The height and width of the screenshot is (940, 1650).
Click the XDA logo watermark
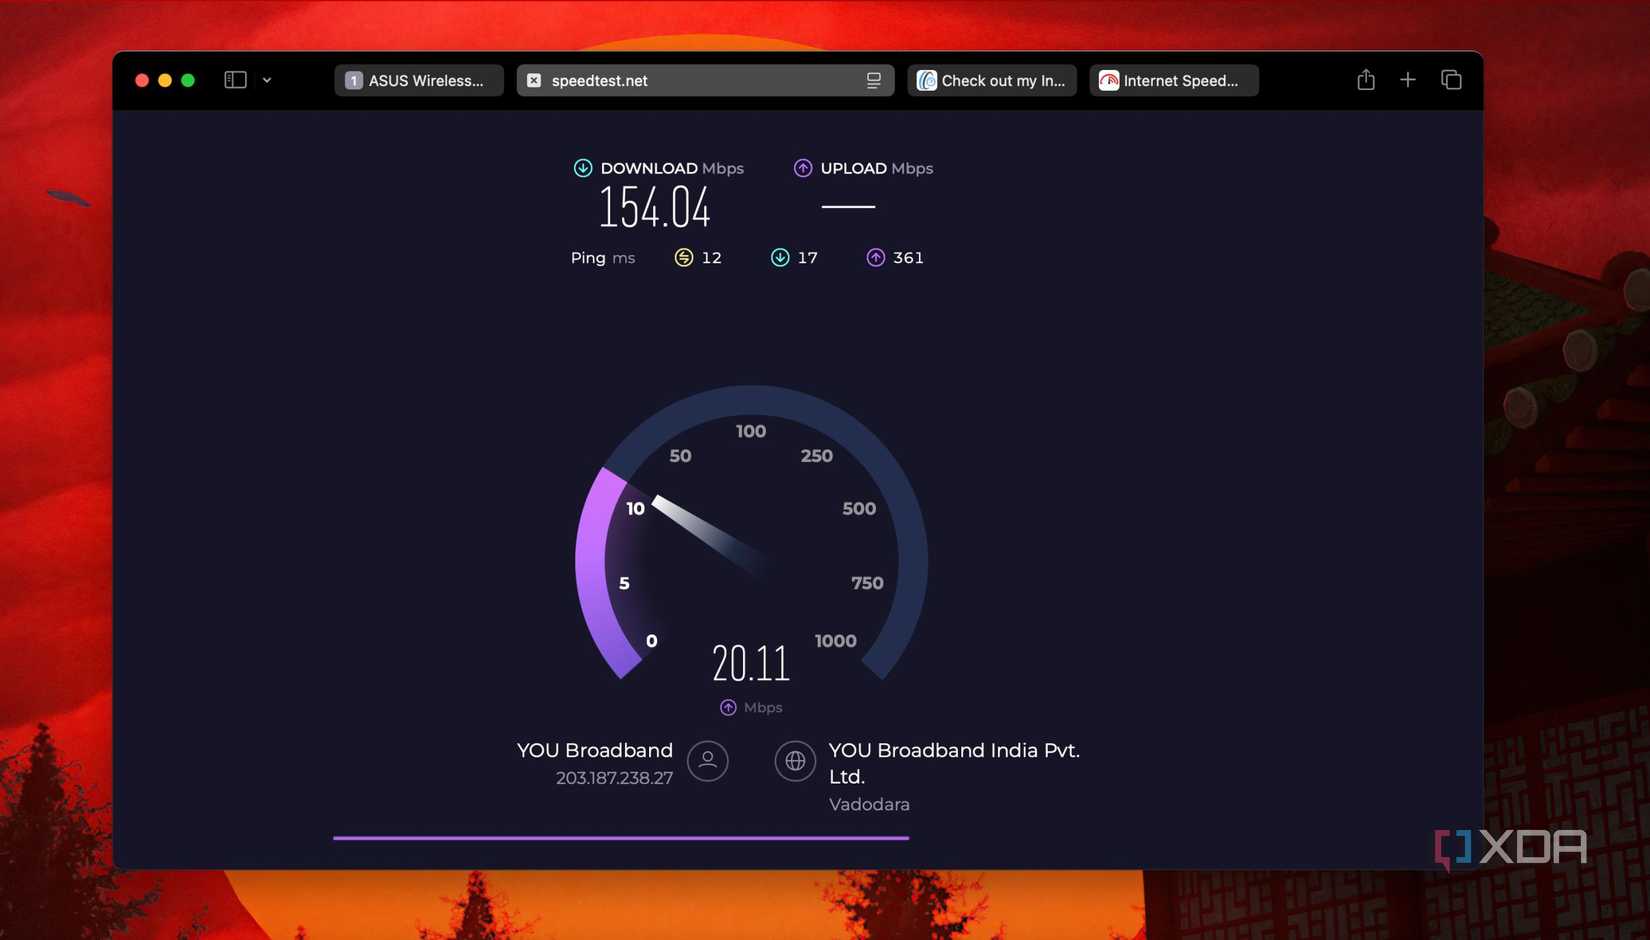pyautogui.click(x=1513, y=848)
